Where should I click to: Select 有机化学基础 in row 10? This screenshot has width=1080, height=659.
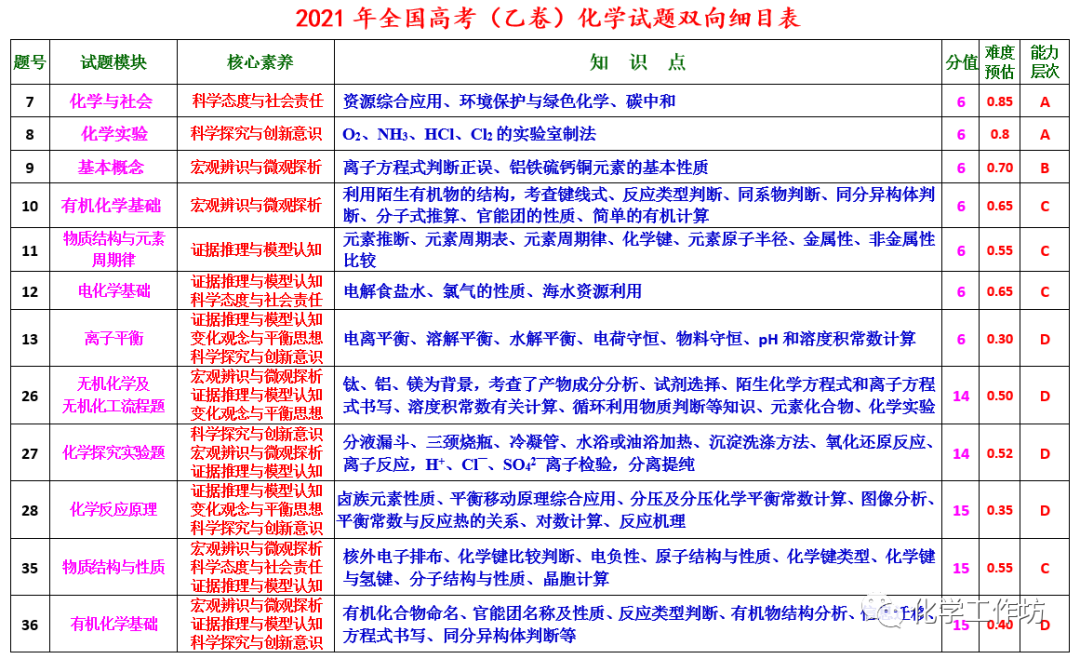tap(111, 205)
